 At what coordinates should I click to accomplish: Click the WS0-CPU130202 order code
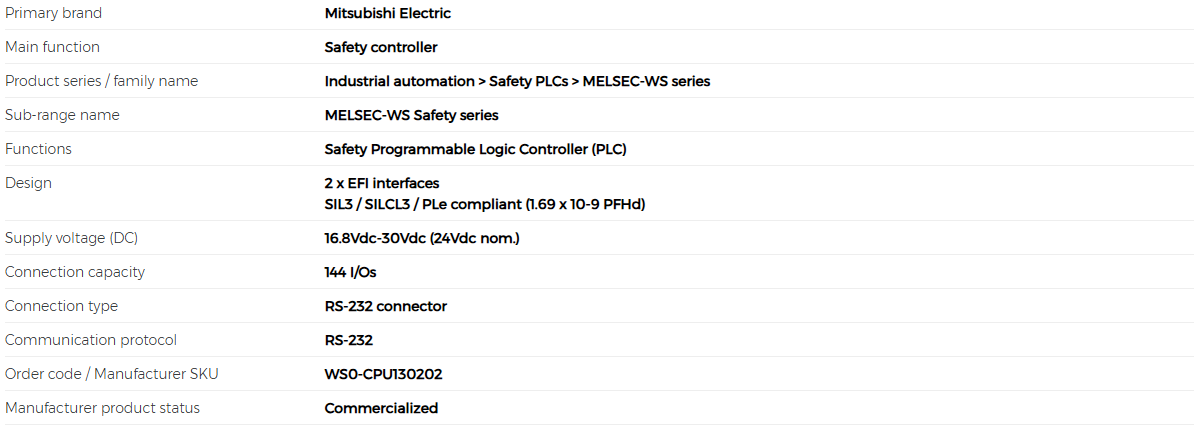click(x=383, y=374)
